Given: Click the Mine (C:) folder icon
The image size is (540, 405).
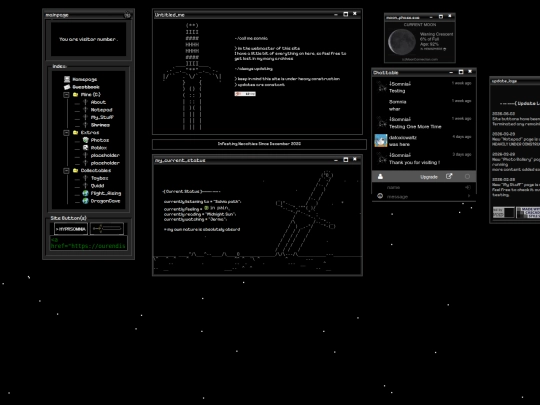Looking at the screenshot, I should [75, 94].
